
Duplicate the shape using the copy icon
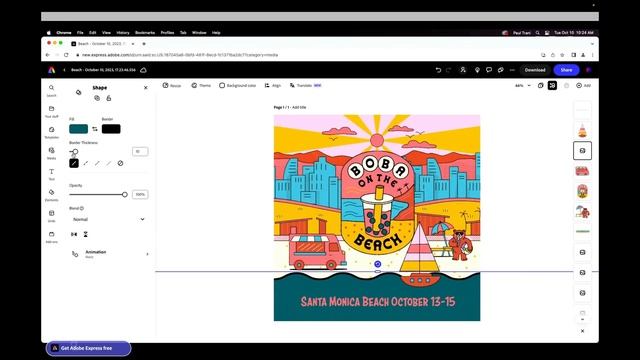[x=97, y=98]
